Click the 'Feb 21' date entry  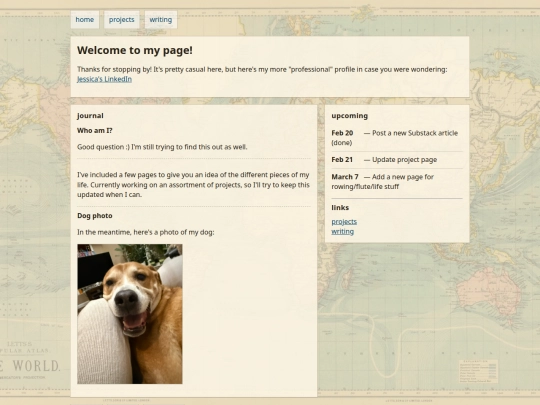[x=342, y=160]
